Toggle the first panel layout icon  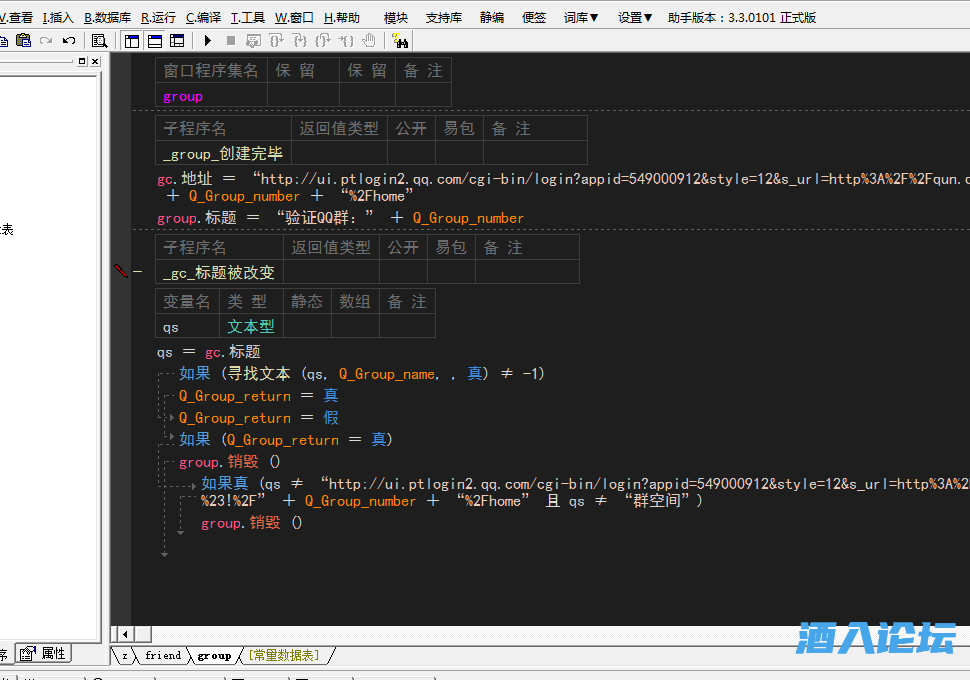point(132,41)
